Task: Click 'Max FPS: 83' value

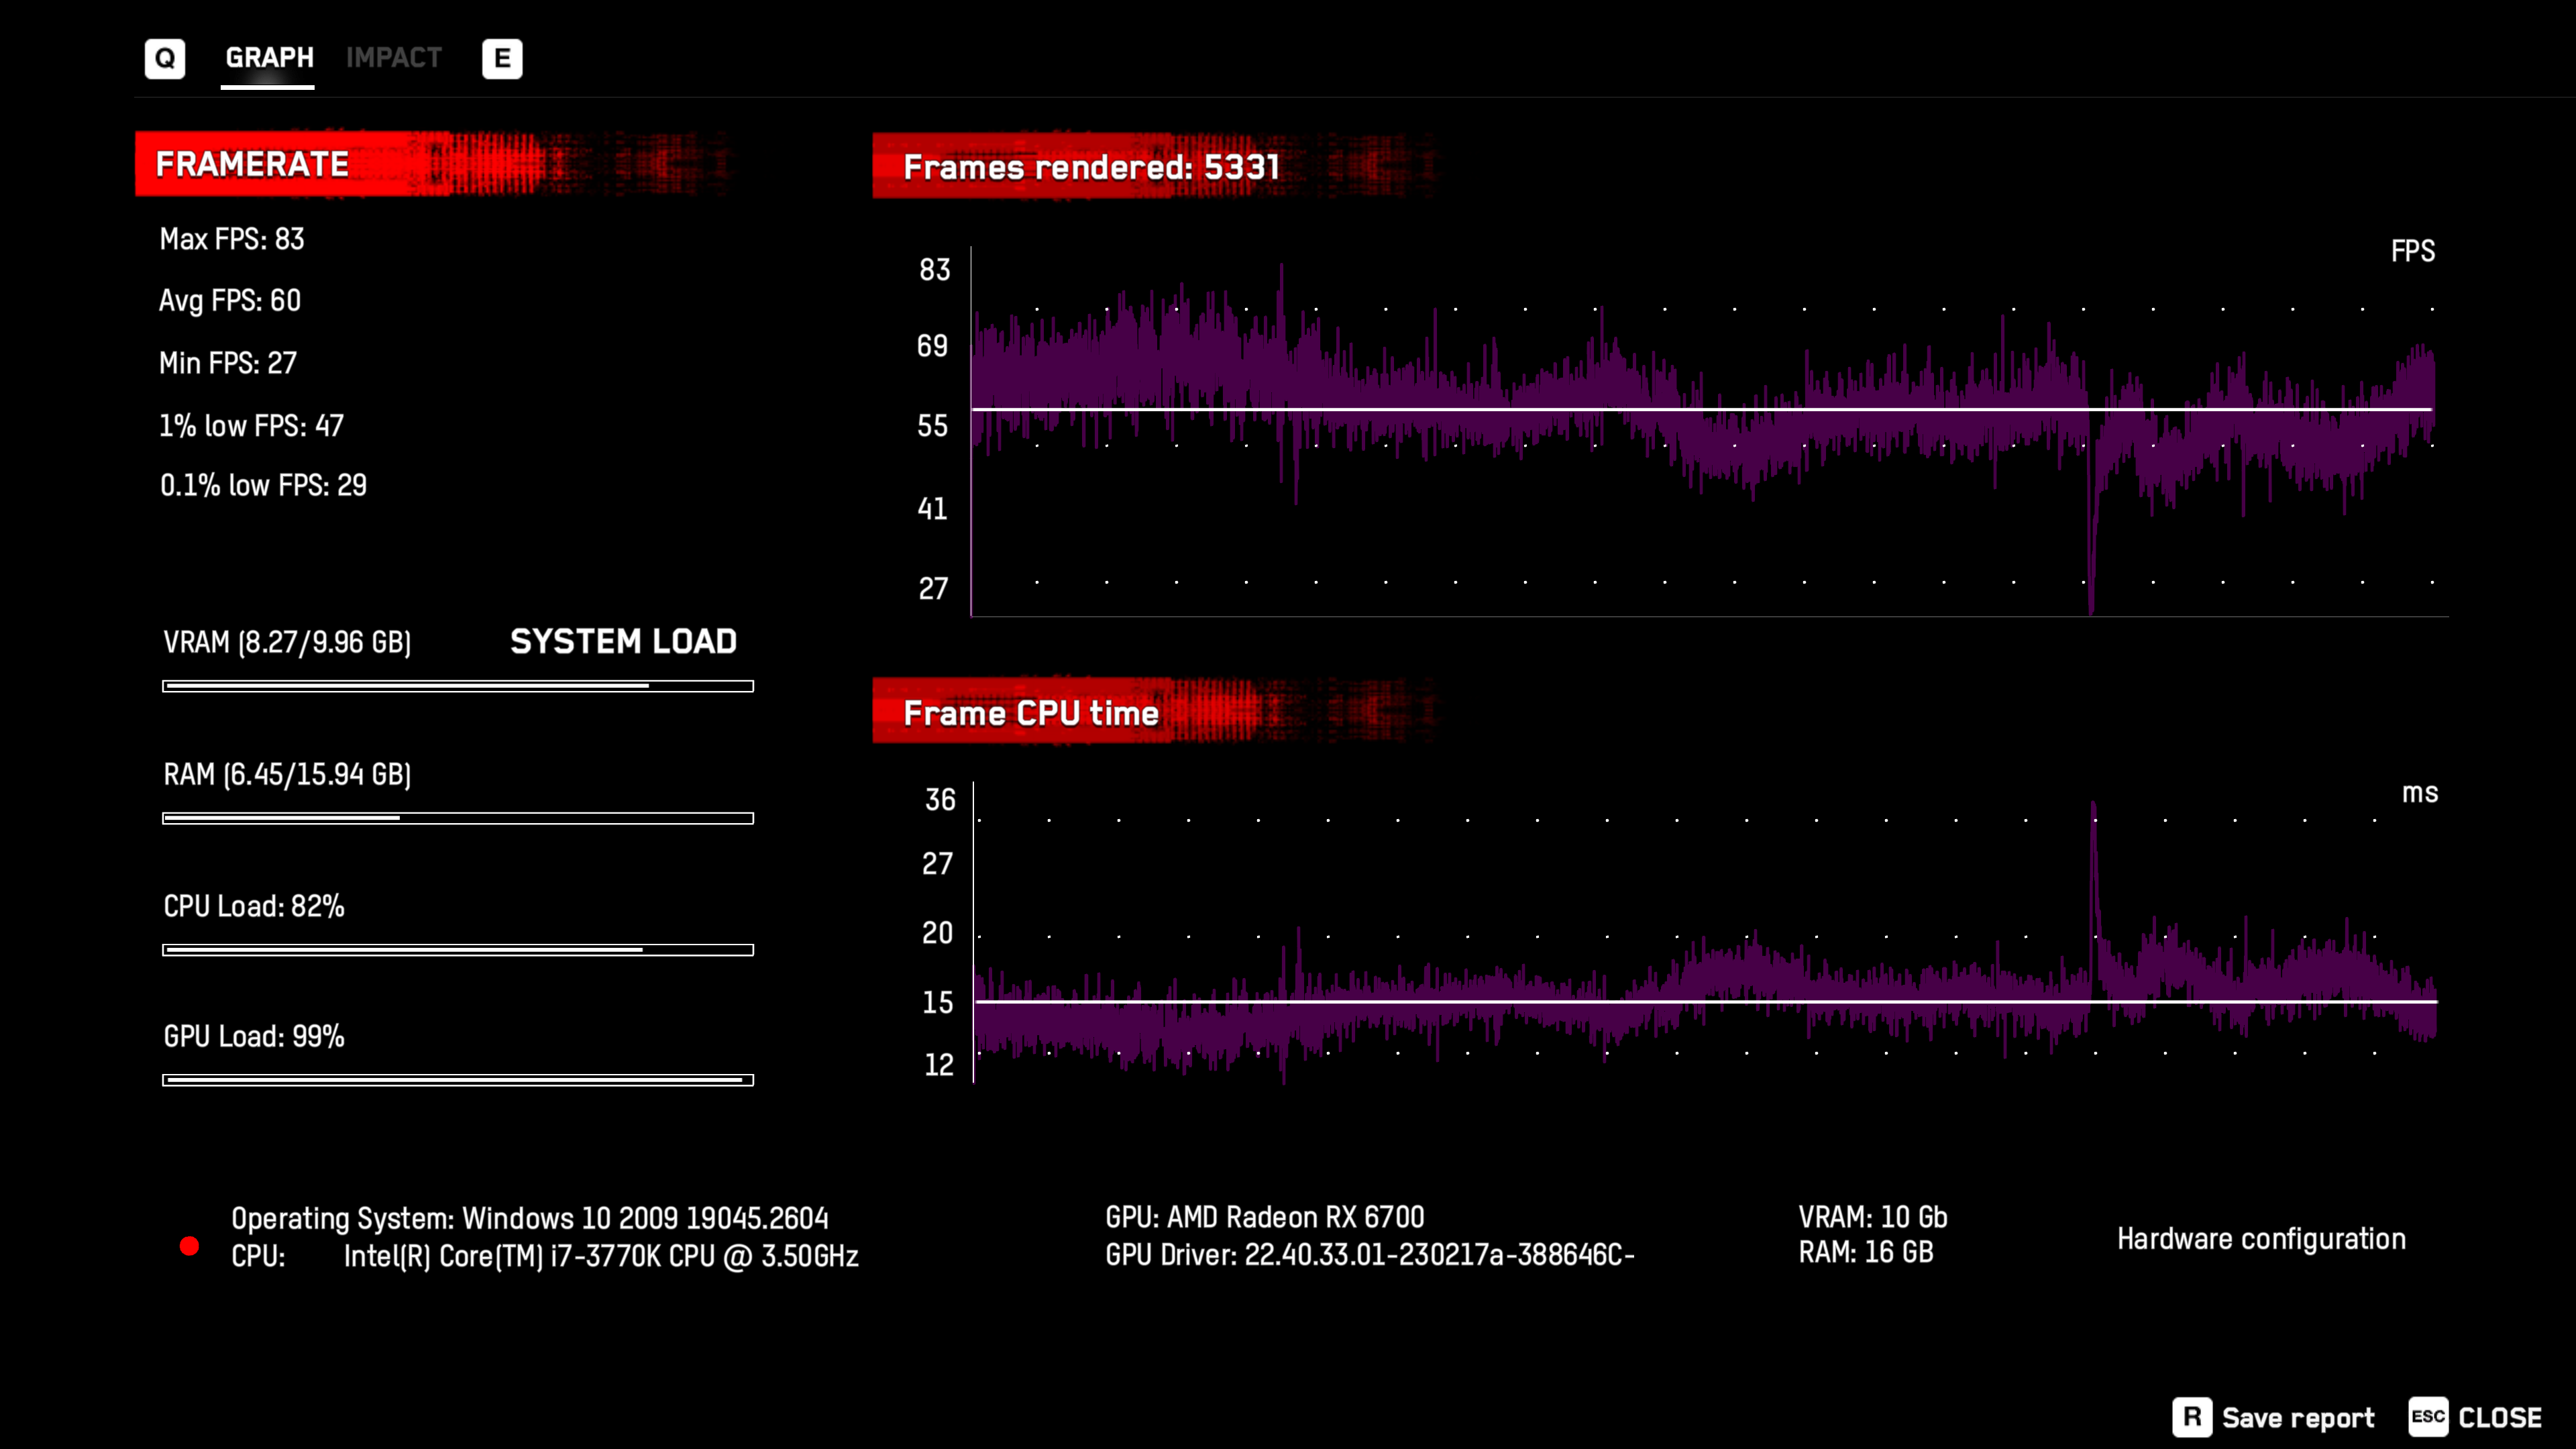Action: (232, 240)
